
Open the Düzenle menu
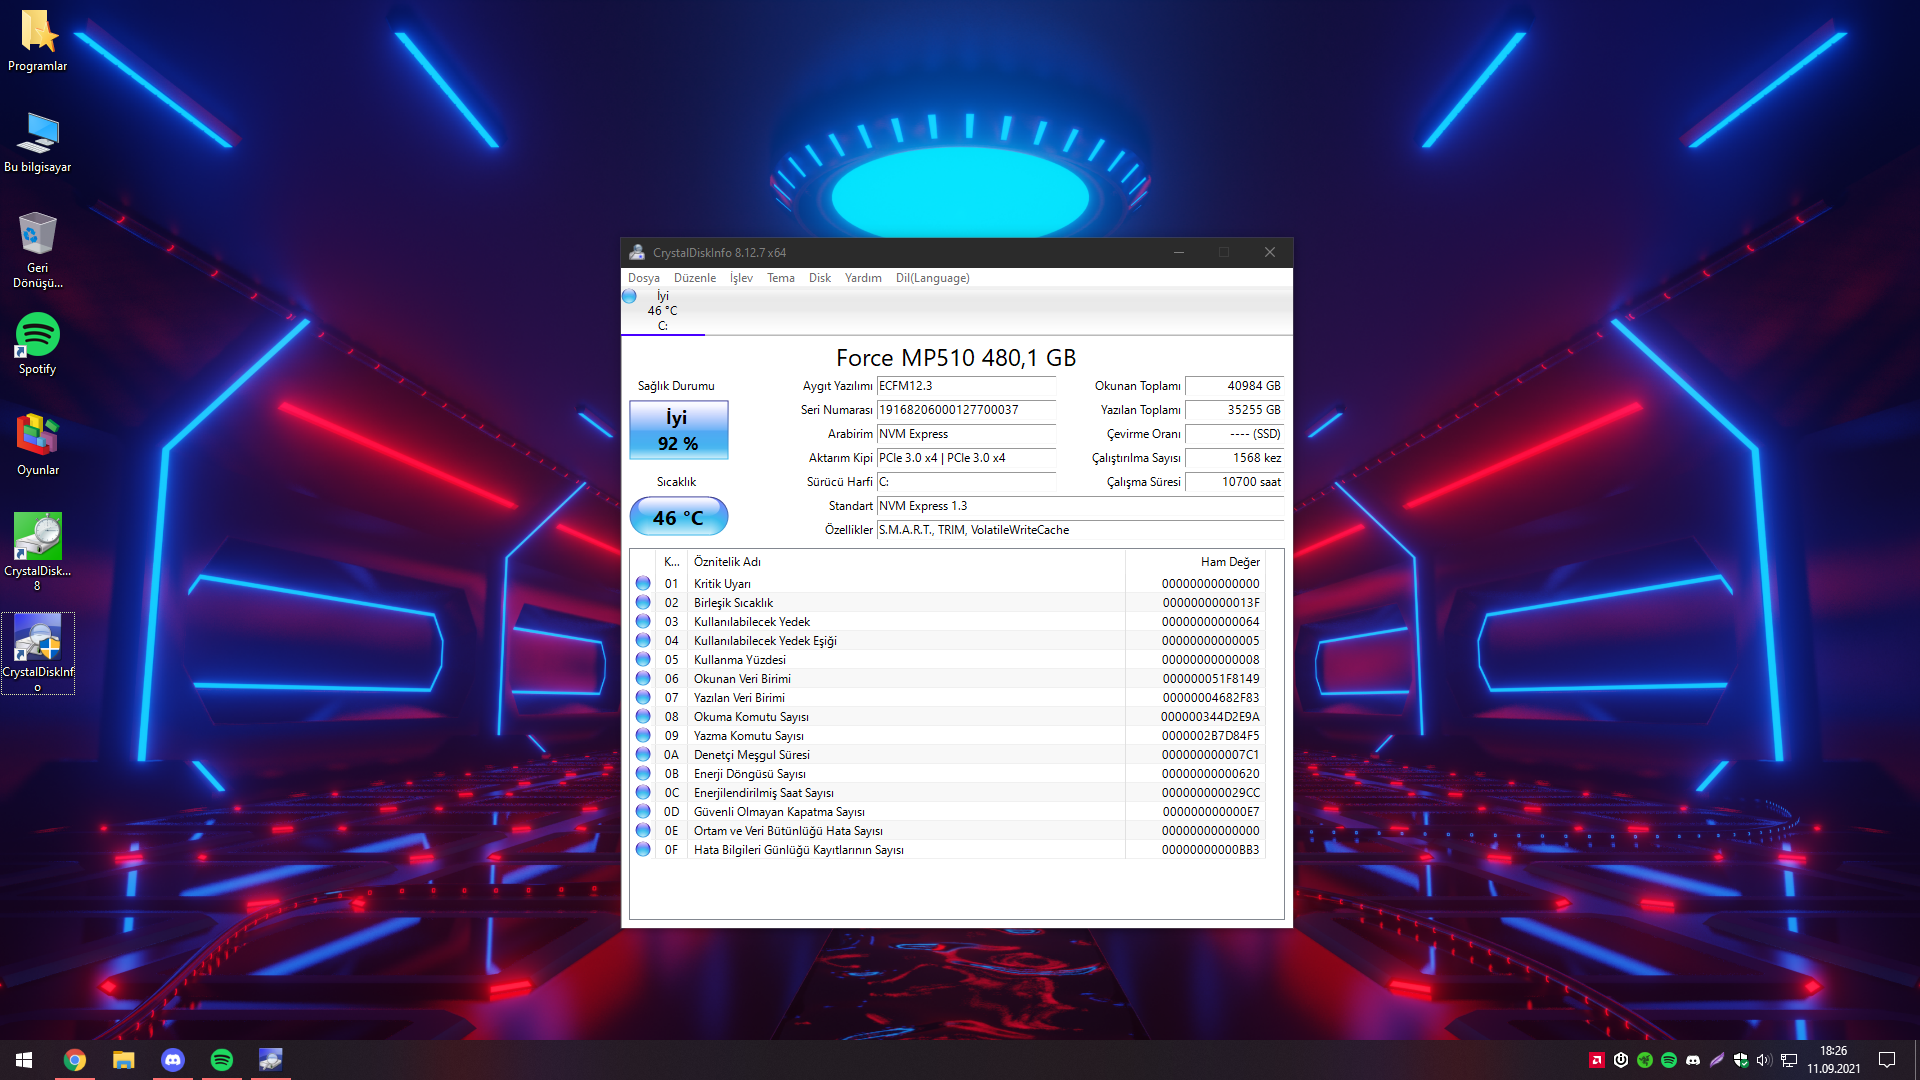694,278
